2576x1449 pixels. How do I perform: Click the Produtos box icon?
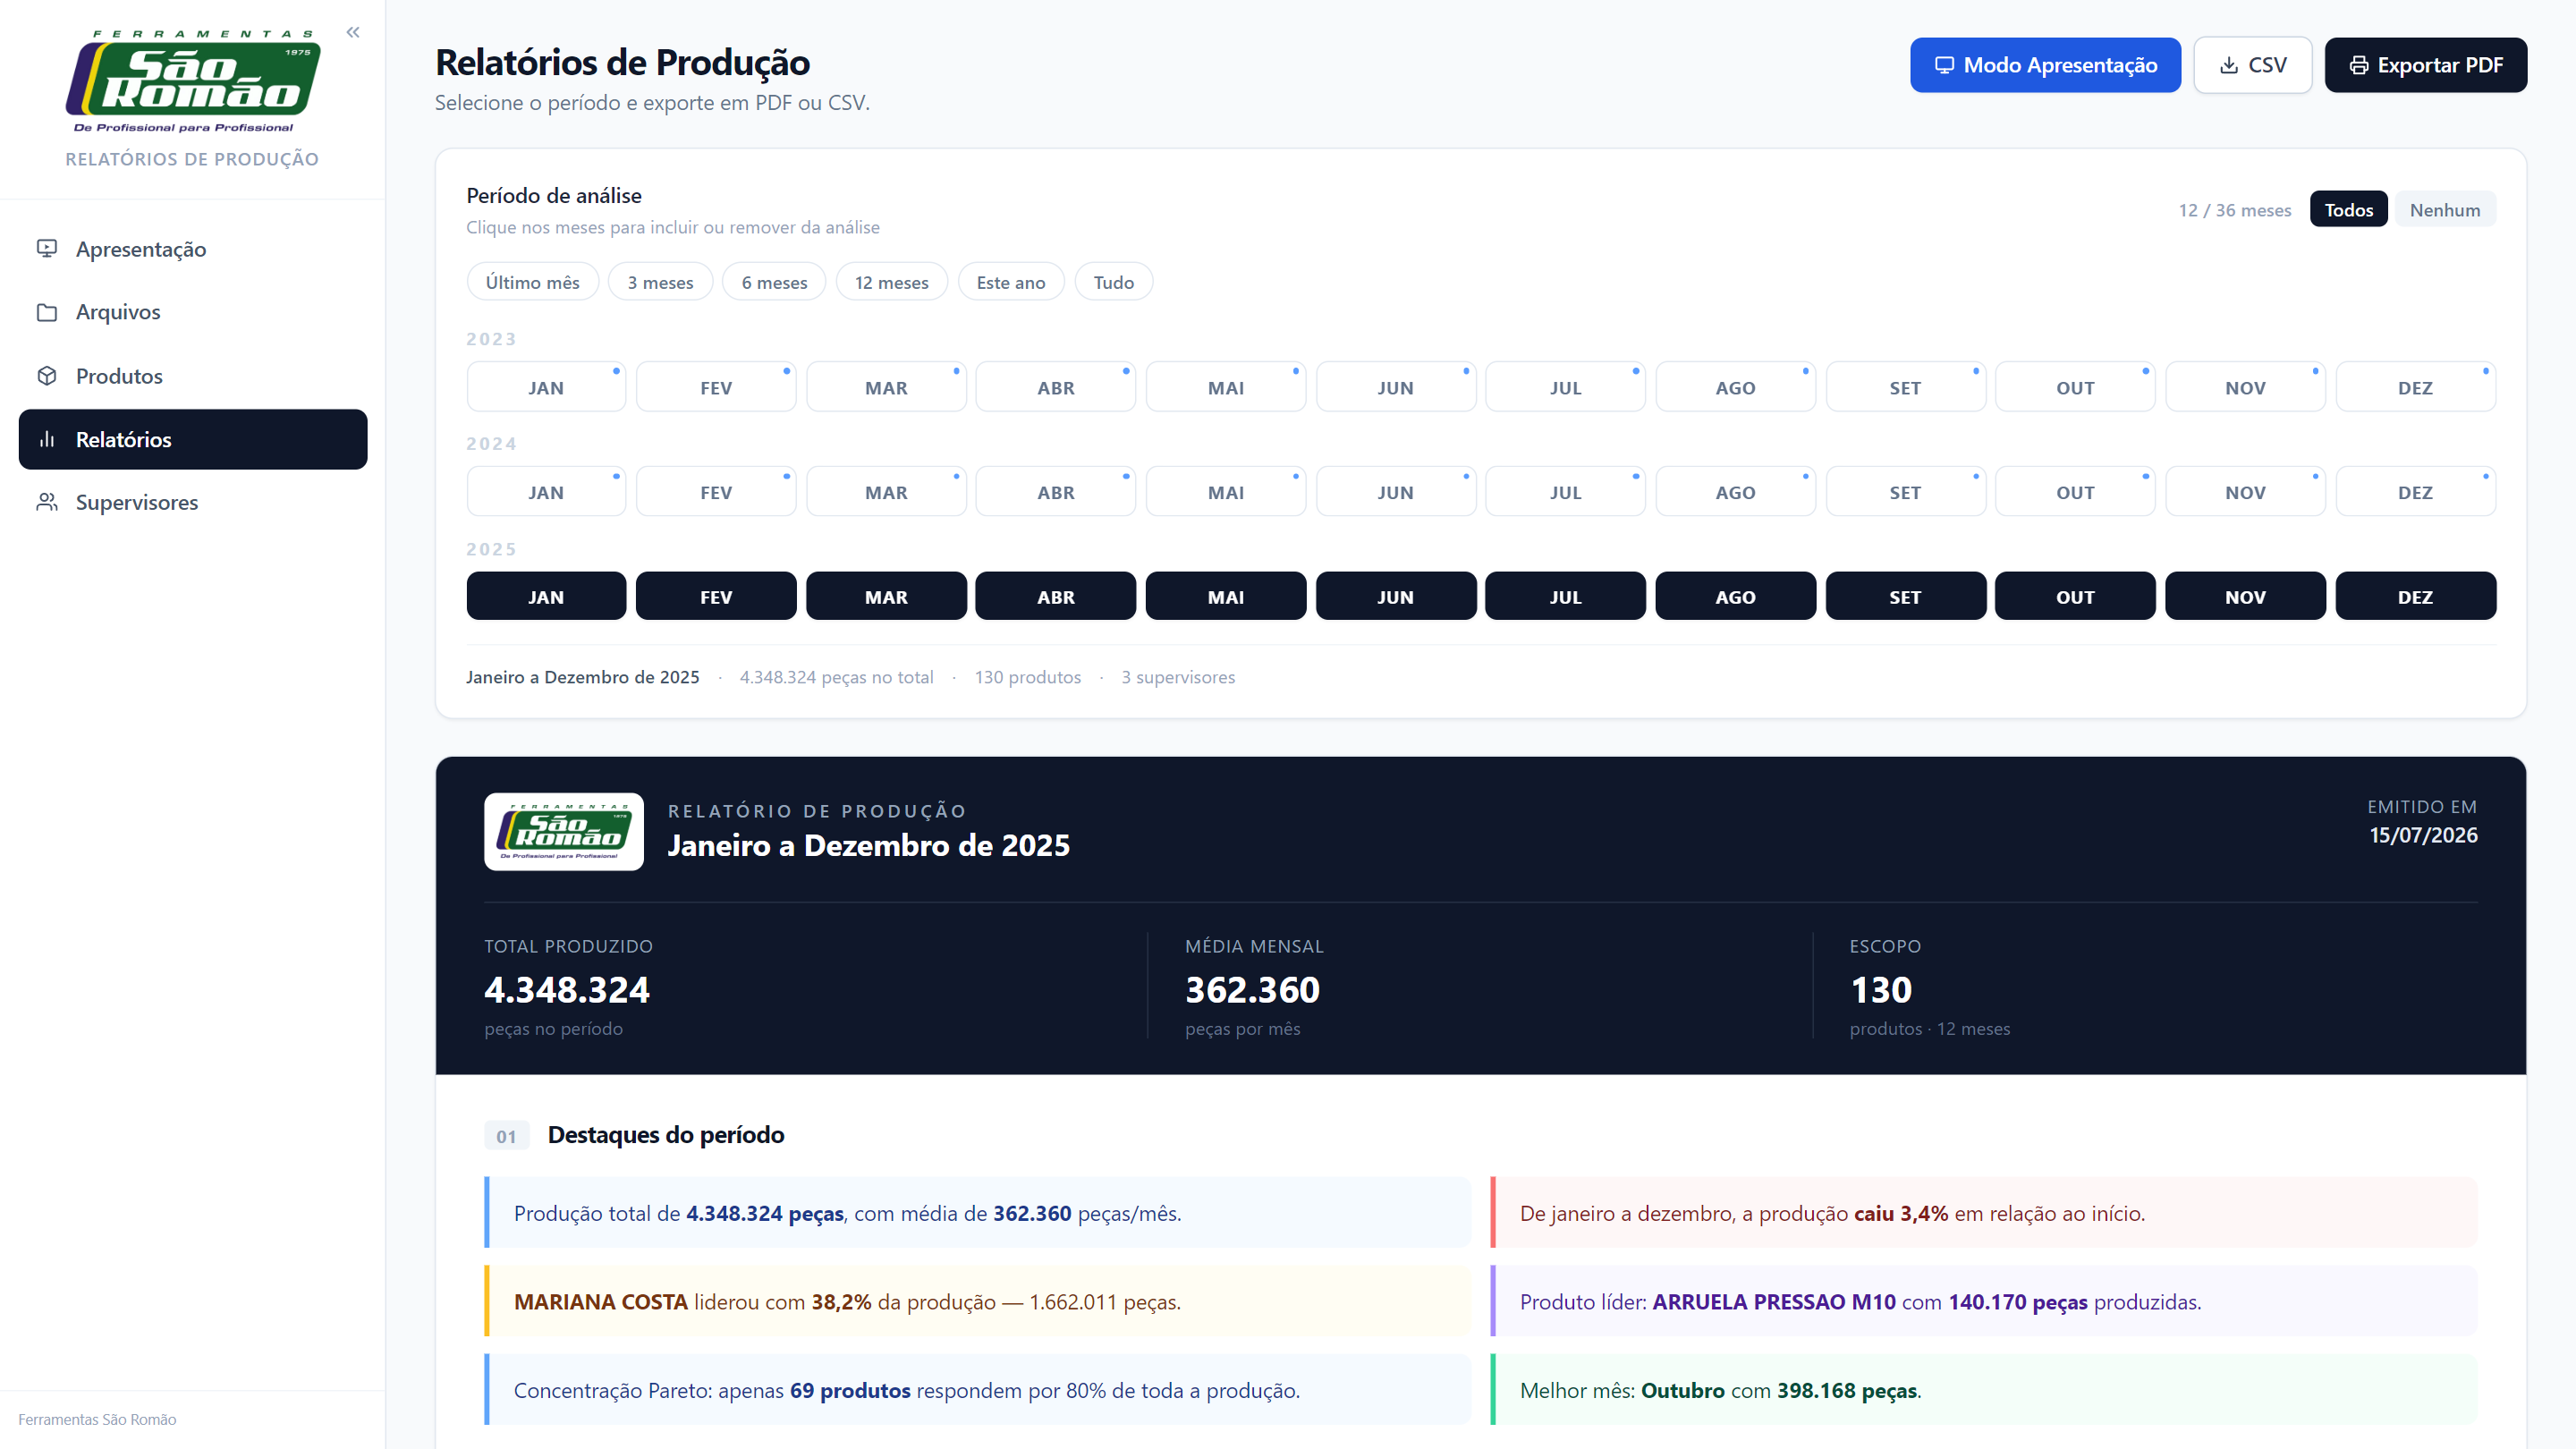click(x=47, y=376)
